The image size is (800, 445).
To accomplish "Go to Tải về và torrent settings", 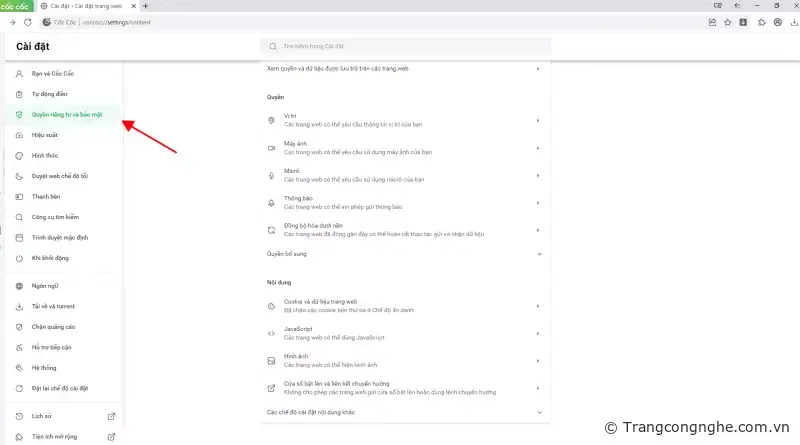I will coord(54,306).
